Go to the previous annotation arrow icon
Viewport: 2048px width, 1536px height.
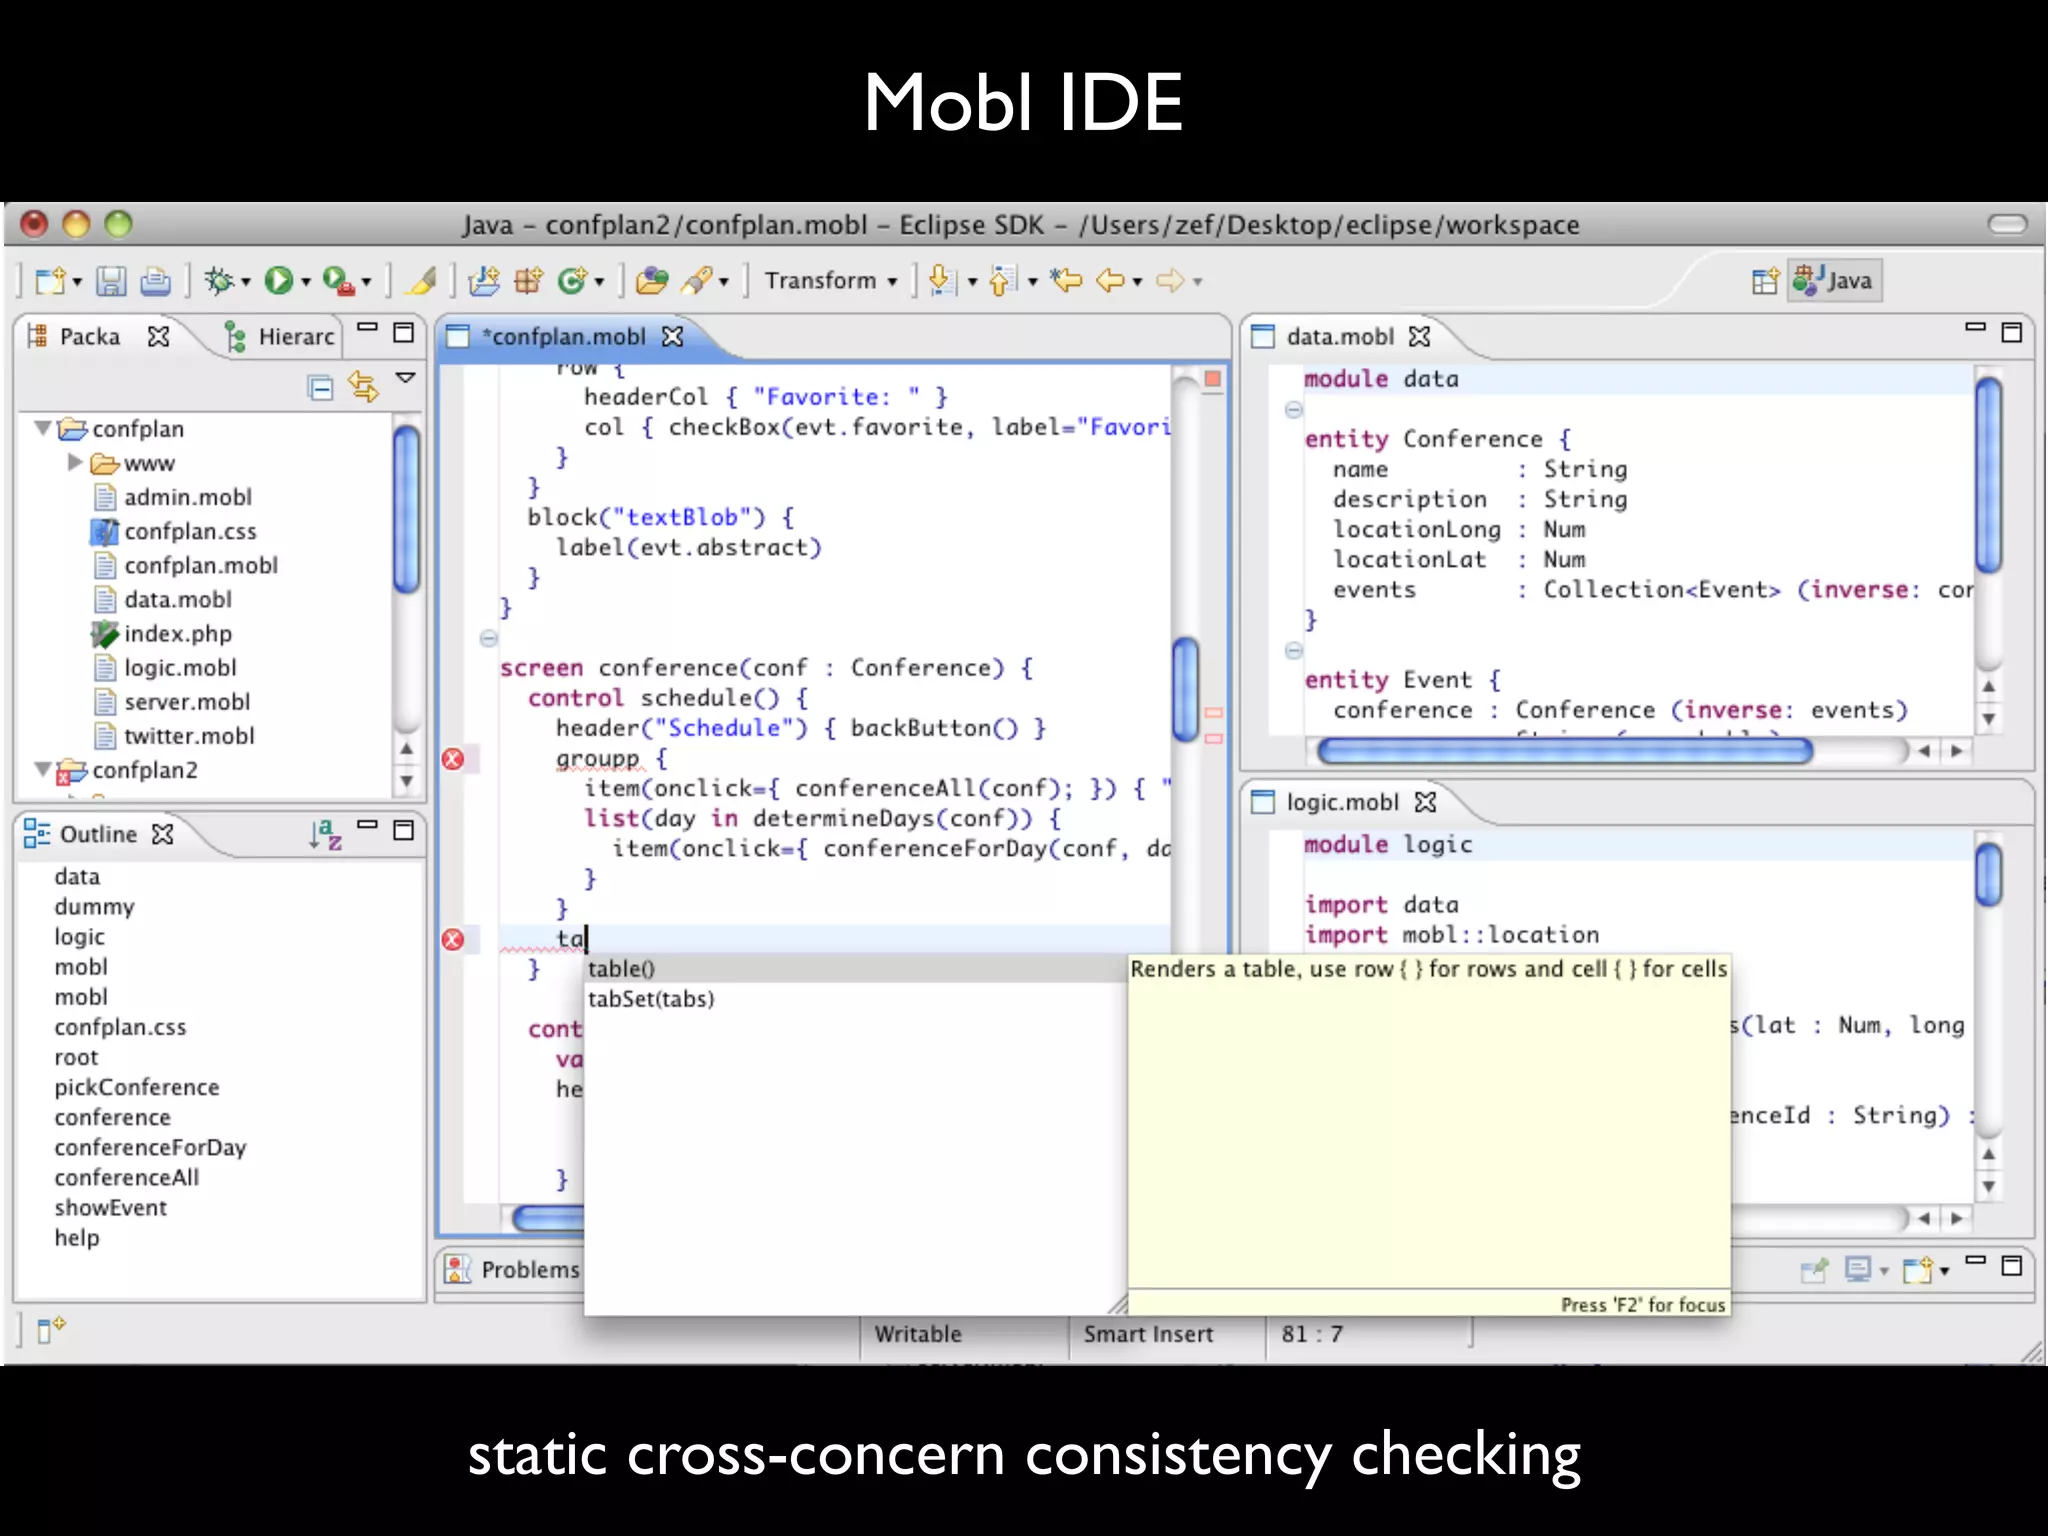[1003, 281]
